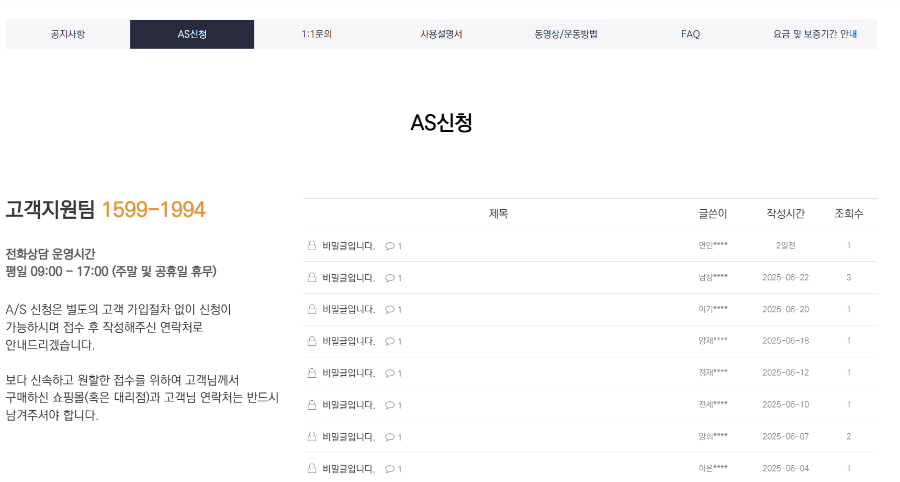Click lock icon on the 2025-06-07 post
This screenshot has height=482, width=900.
tap(312, 437)
